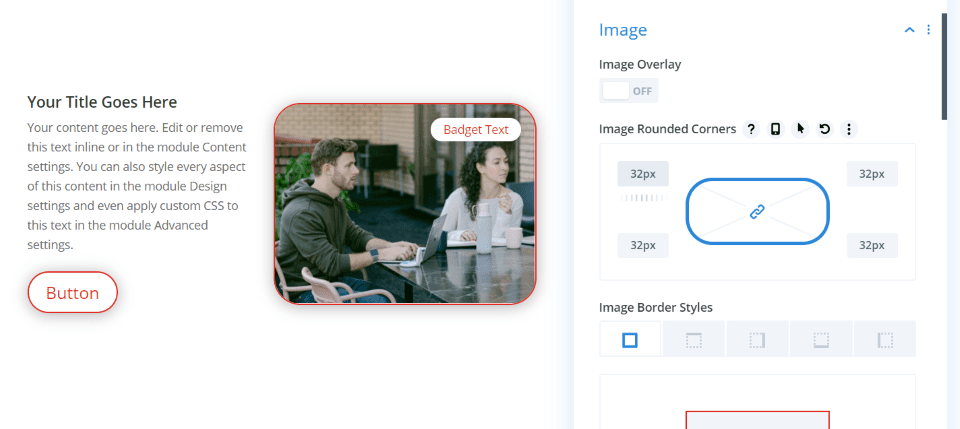
Task: Click the responsive phone icon for Rounded Corners
Action: click(775, 129)
